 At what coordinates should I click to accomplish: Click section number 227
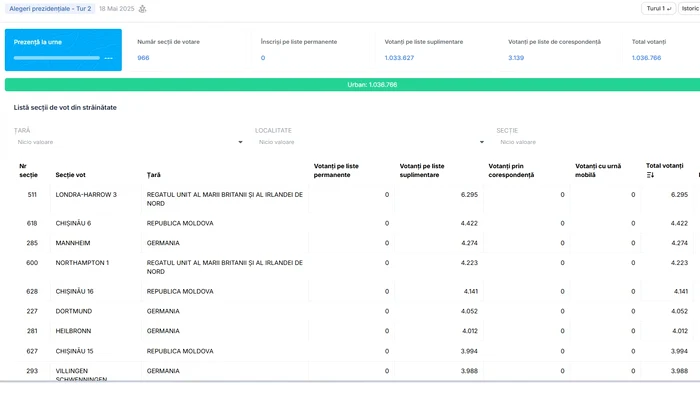[32, 311]
